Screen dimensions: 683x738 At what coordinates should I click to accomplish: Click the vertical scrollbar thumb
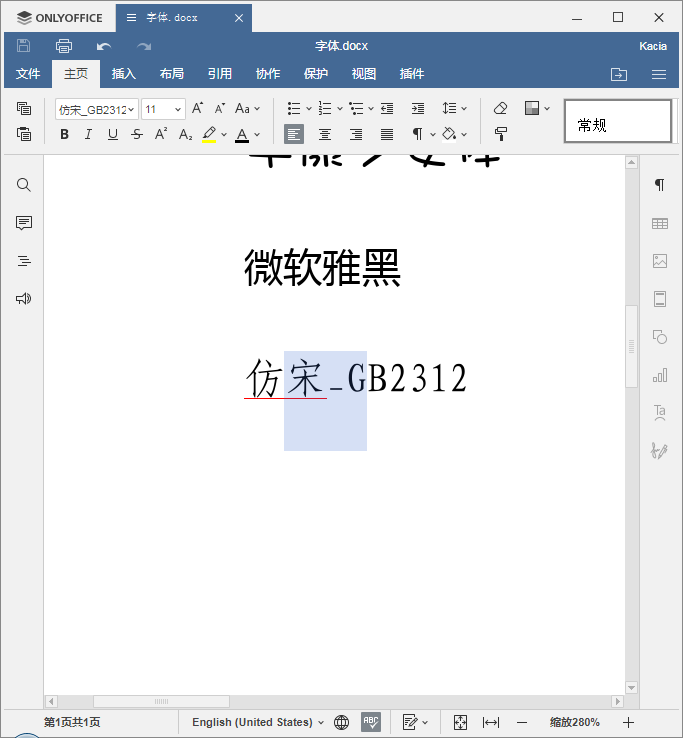click(x=631, y=347)
